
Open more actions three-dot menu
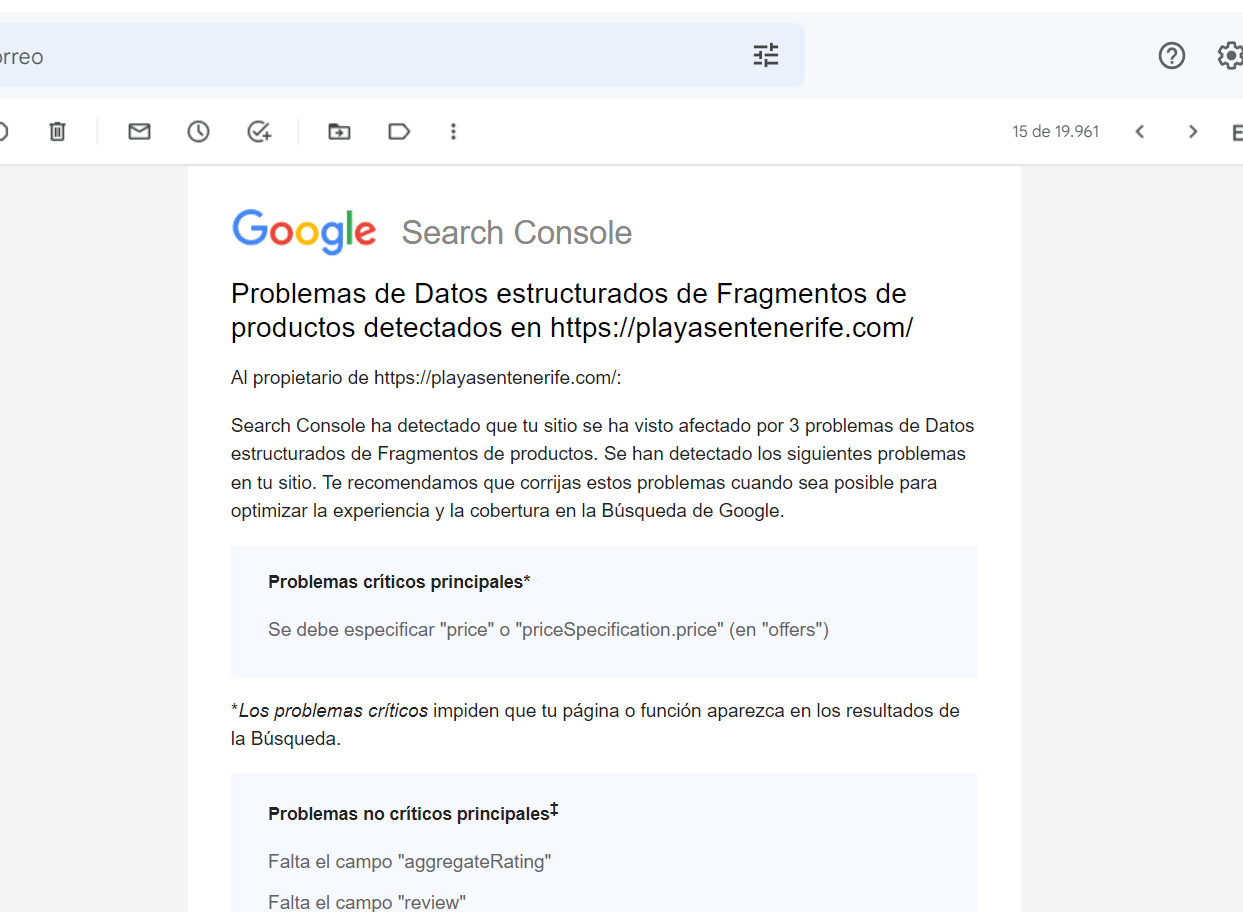(453, 131)
